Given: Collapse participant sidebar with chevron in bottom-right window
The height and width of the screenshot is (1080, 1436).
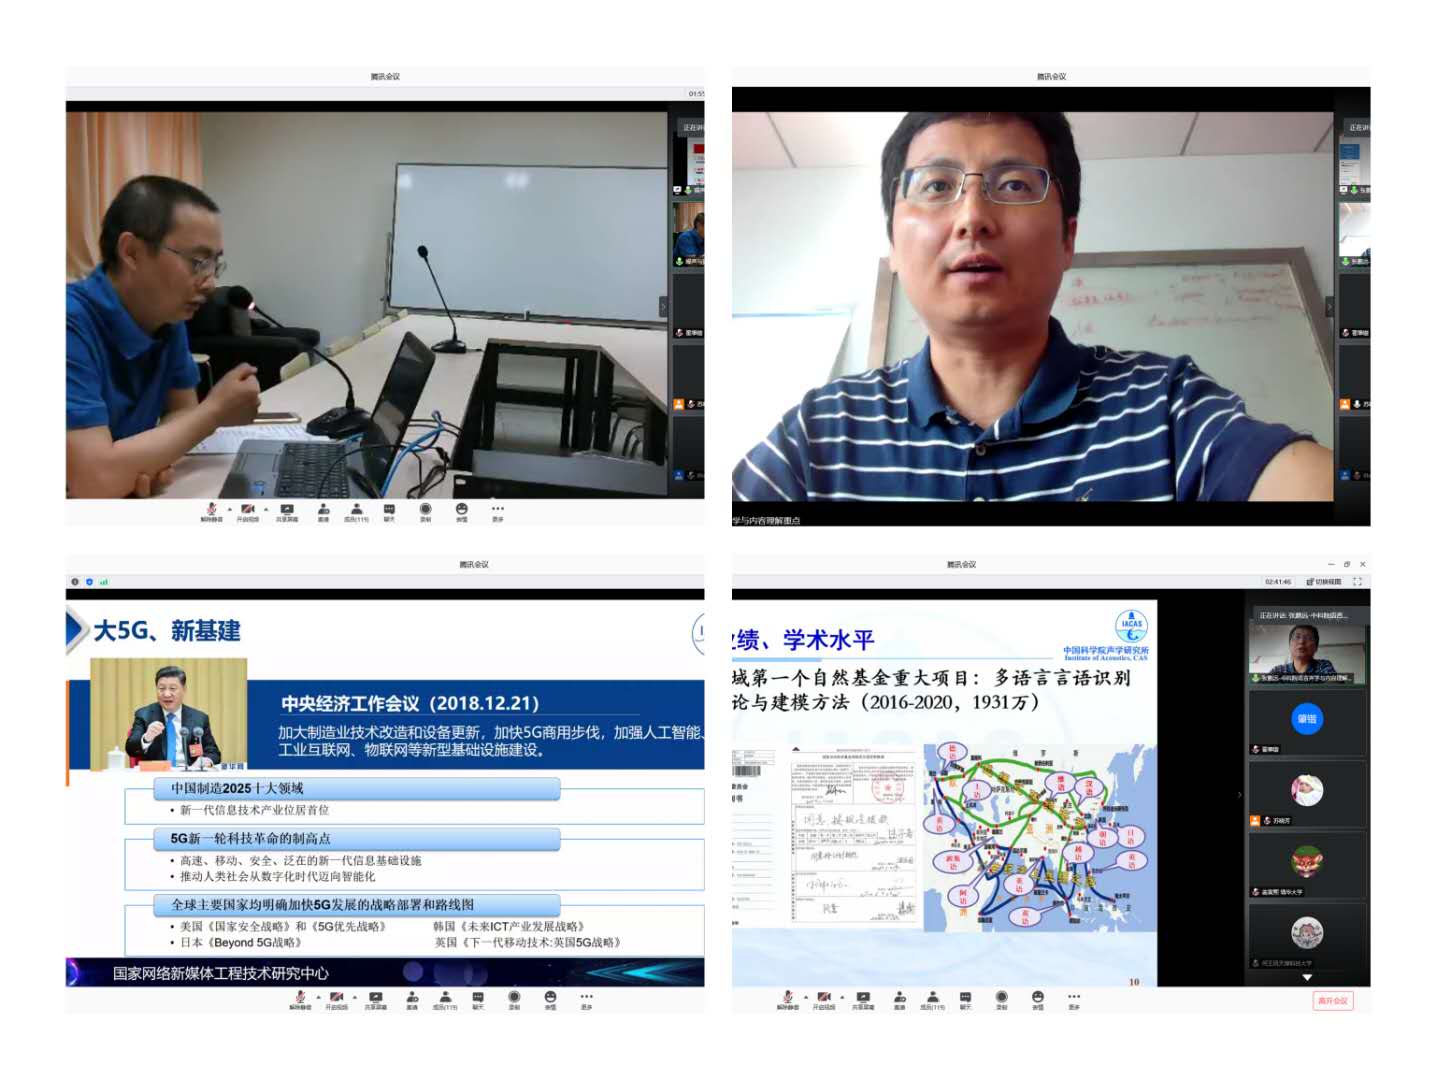Looking at the screenshot, I should [1240, 795].
